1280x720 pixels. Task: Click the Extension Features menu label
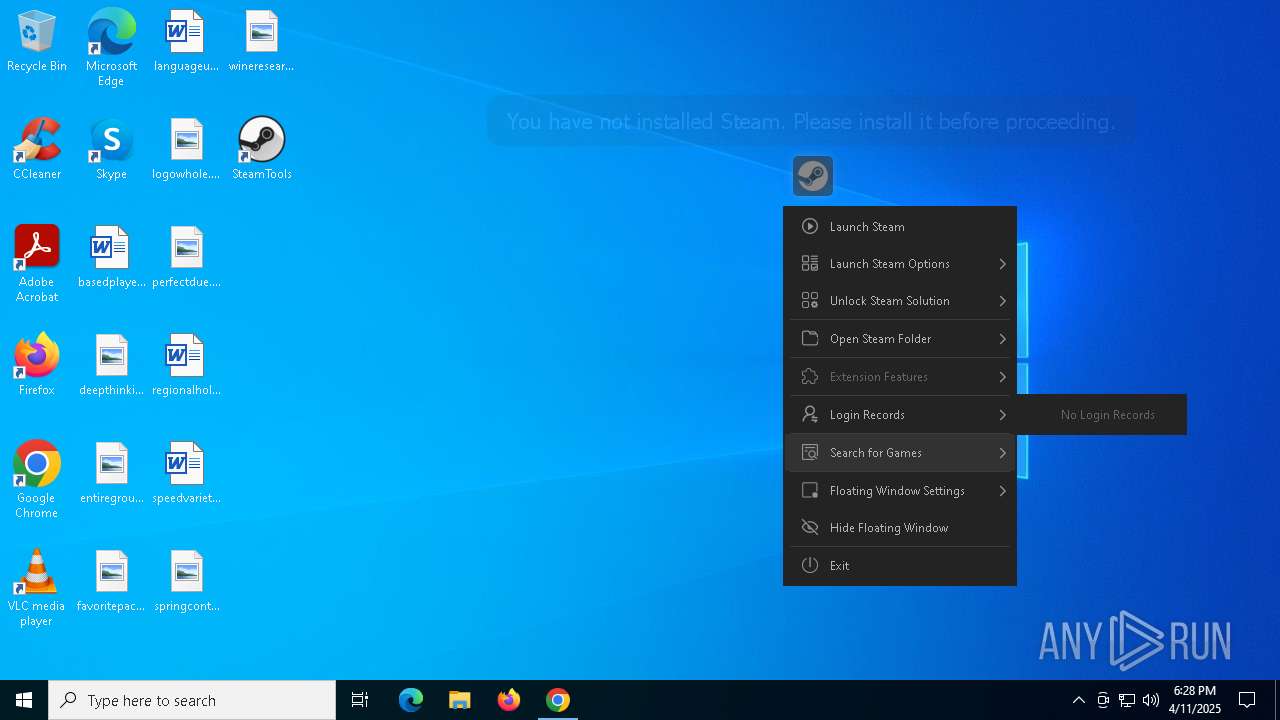pyautogui.click(x=879, y=377)
